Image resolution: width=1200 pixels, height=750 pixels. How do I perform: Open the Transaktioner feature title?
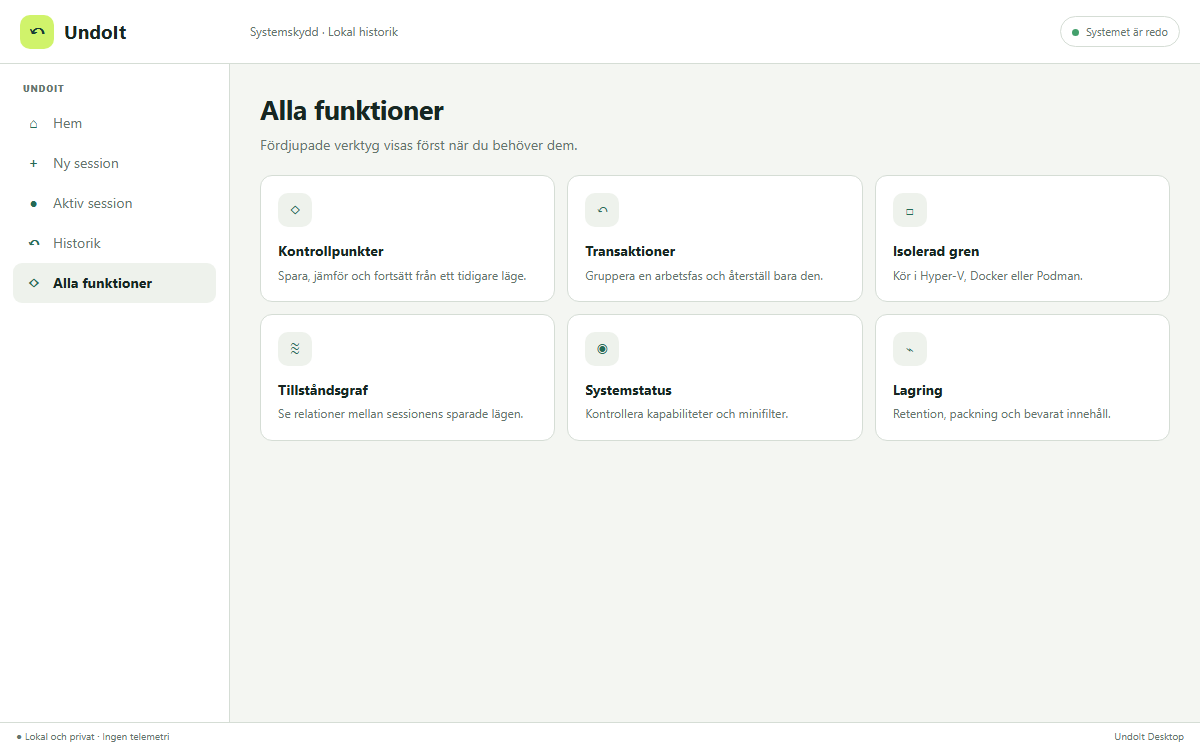pos(630,252)
